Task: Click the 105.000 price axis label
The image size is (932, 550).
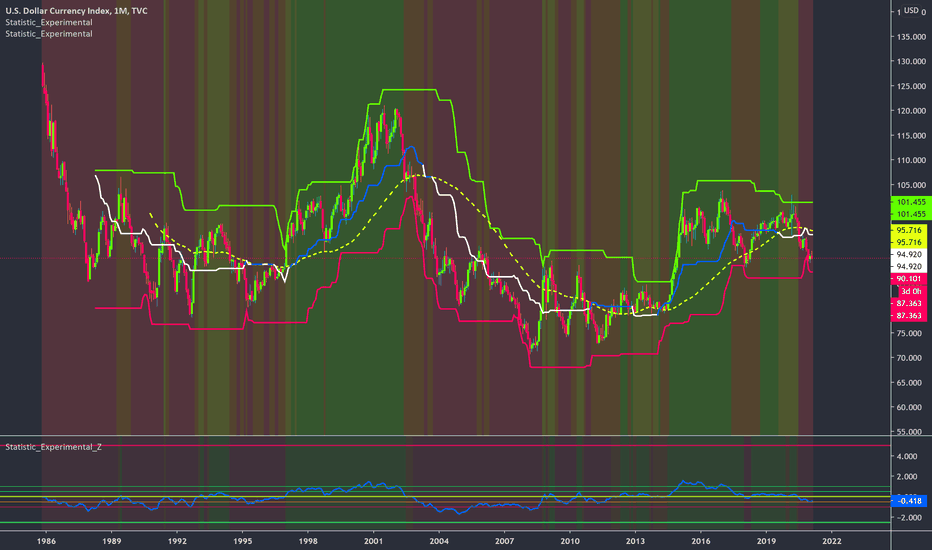Action: 911,185
